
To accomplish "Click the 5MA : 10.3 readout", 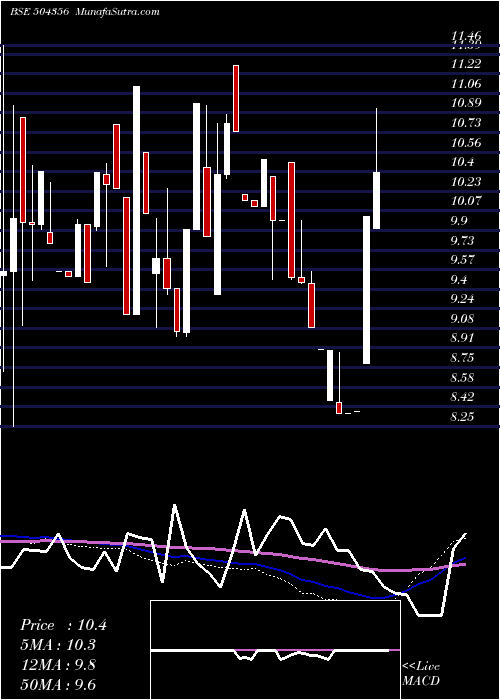I will 58,645.
